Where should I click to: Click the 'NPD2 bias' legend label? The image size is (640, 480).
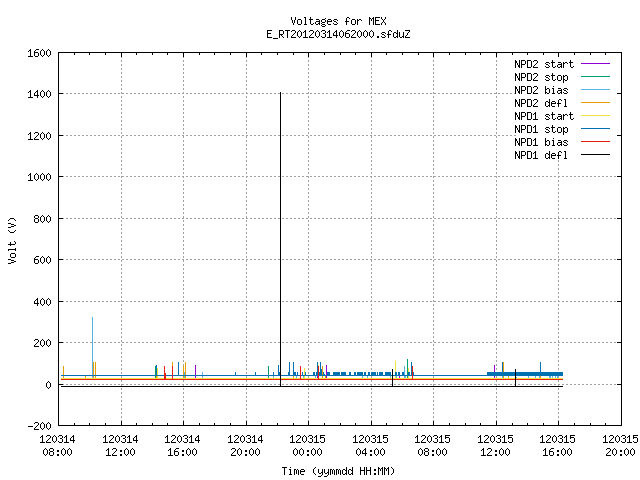click(541, 90)
